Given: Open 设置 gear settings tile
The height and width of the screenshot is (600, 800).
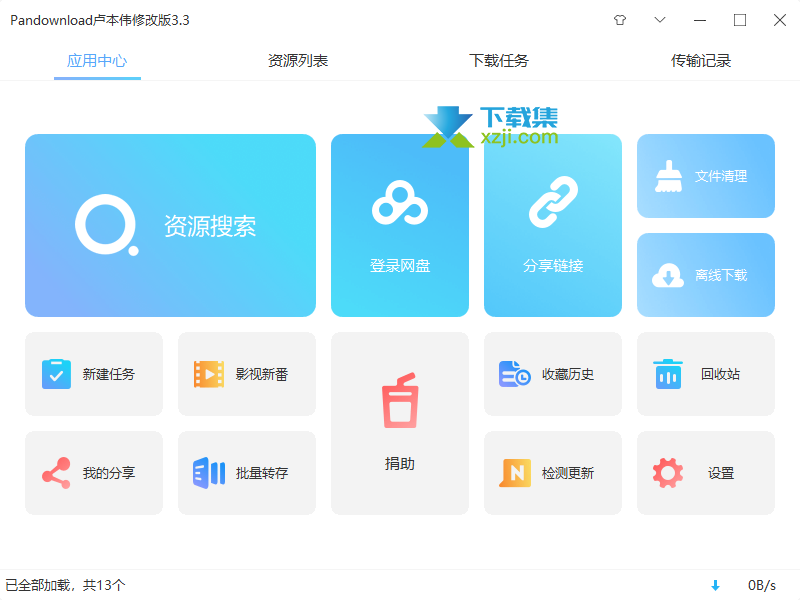Looking at the screenshot, I should tap(706, 473).
